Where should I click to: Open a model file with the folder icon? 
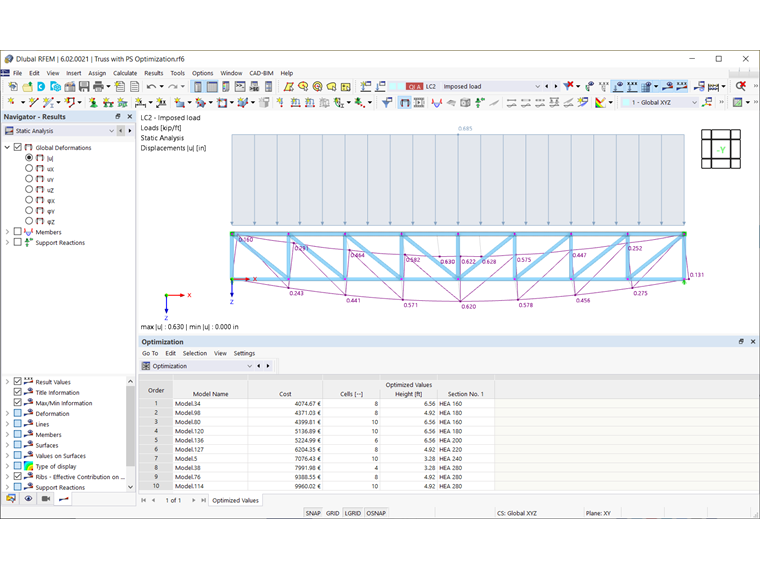pyautogui.click(x=27, y=86)
